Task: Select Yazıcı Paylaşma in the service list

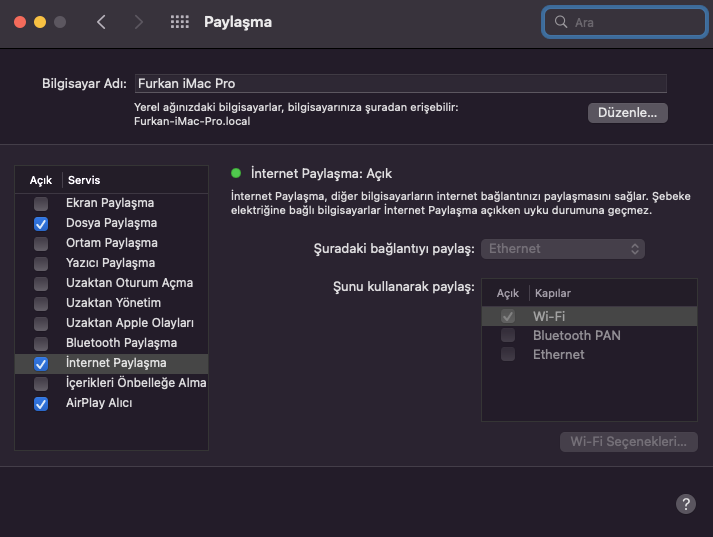Action: pyautogui.click(x=110, y=263)
